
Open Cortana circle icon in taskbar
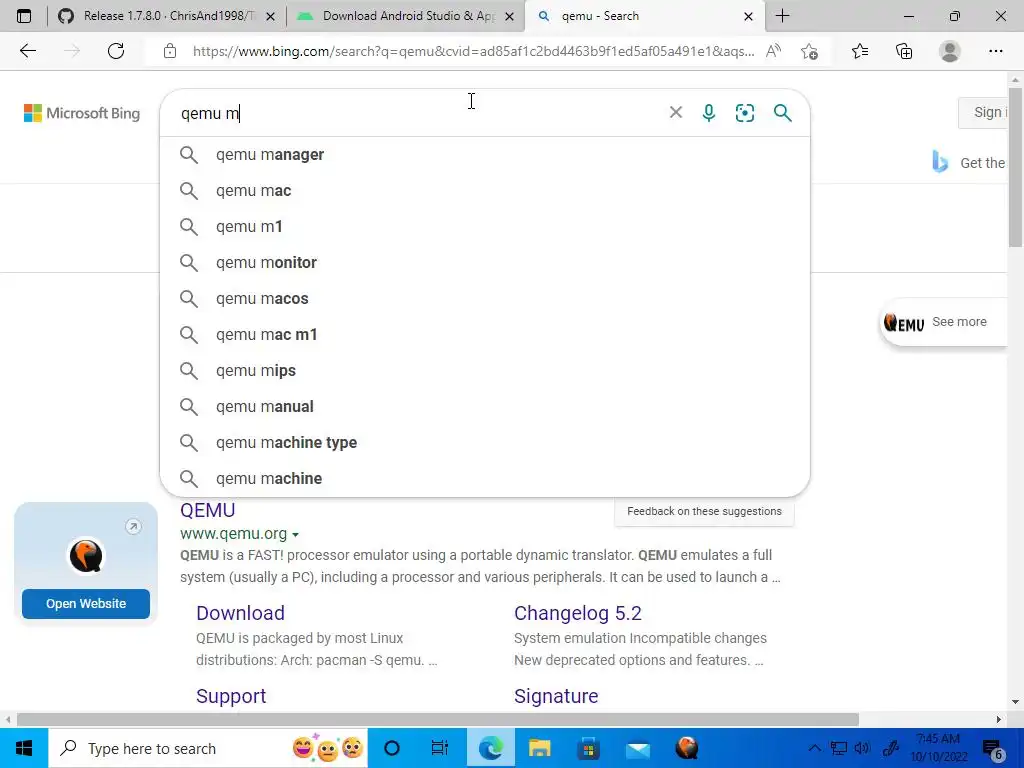pos(392,748)
